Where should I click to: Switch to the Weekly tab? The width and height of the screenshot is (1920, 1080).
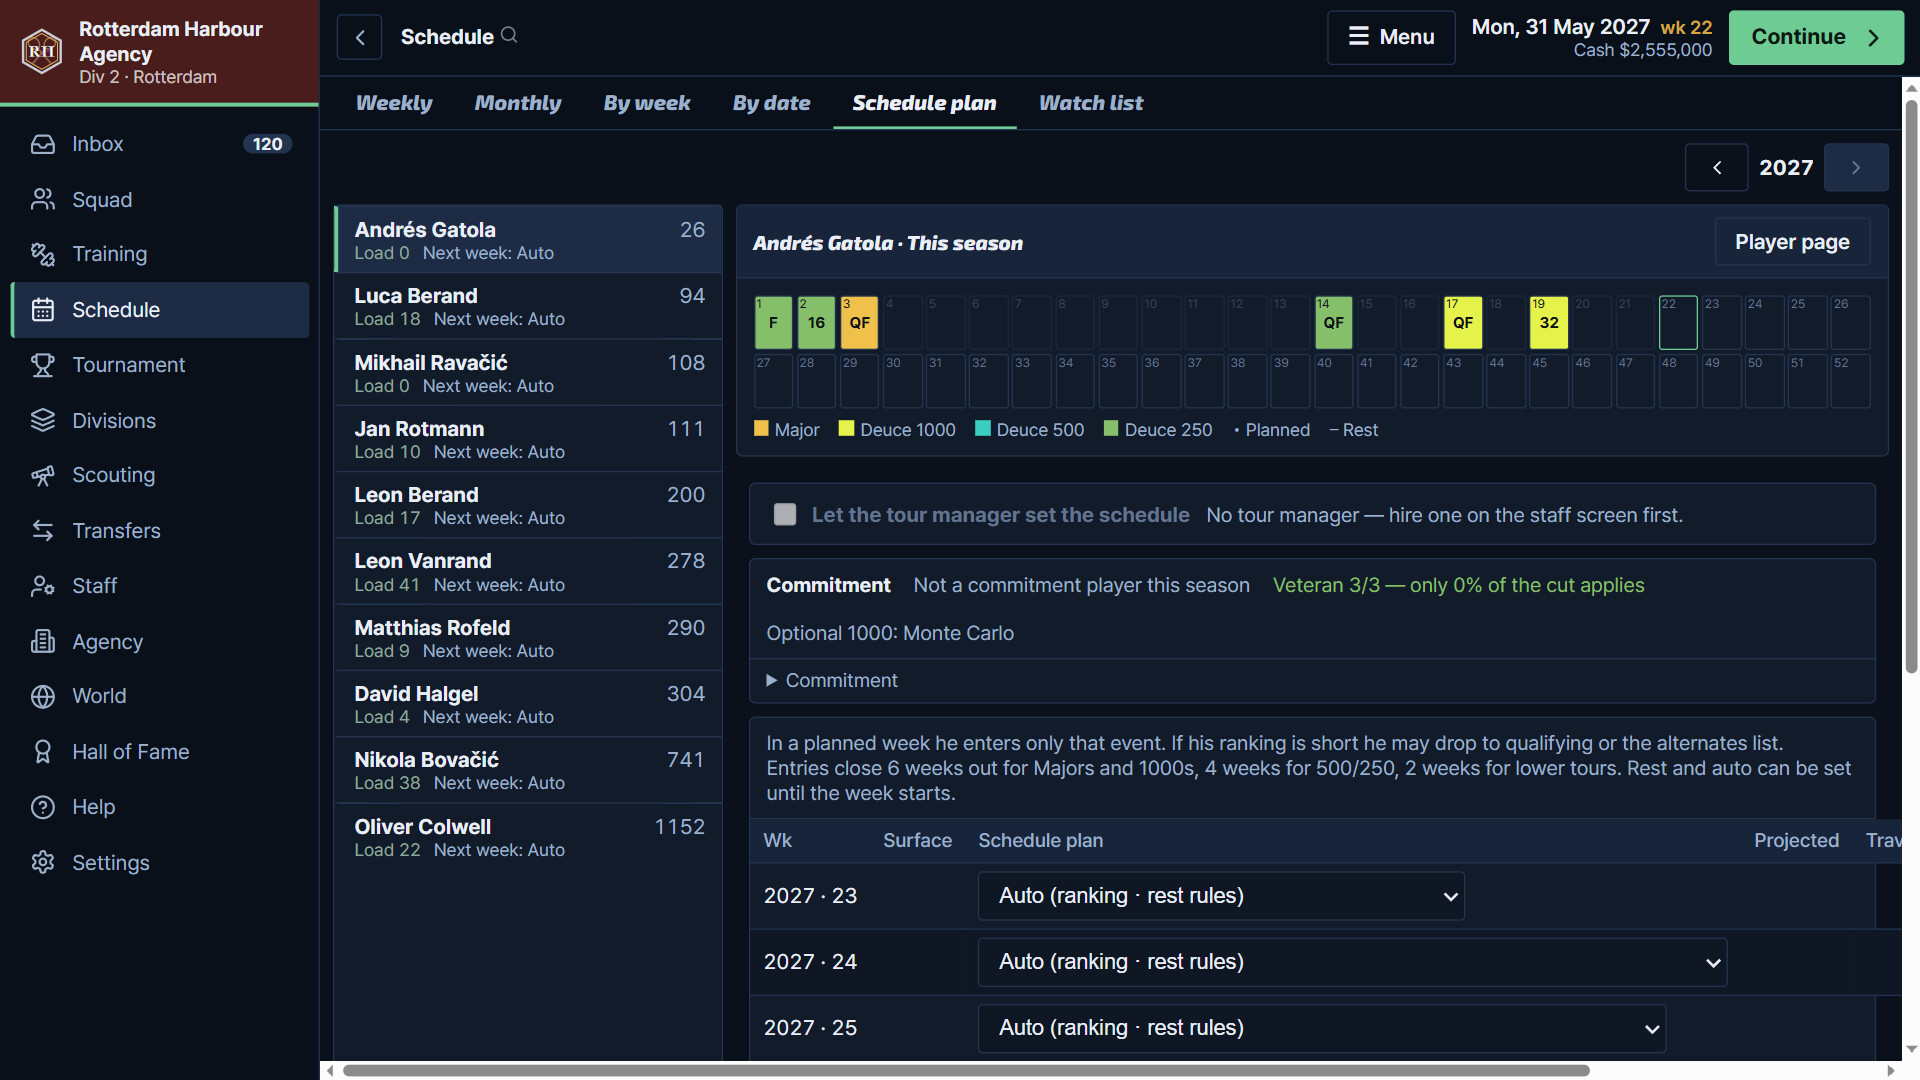pos(394,103)
